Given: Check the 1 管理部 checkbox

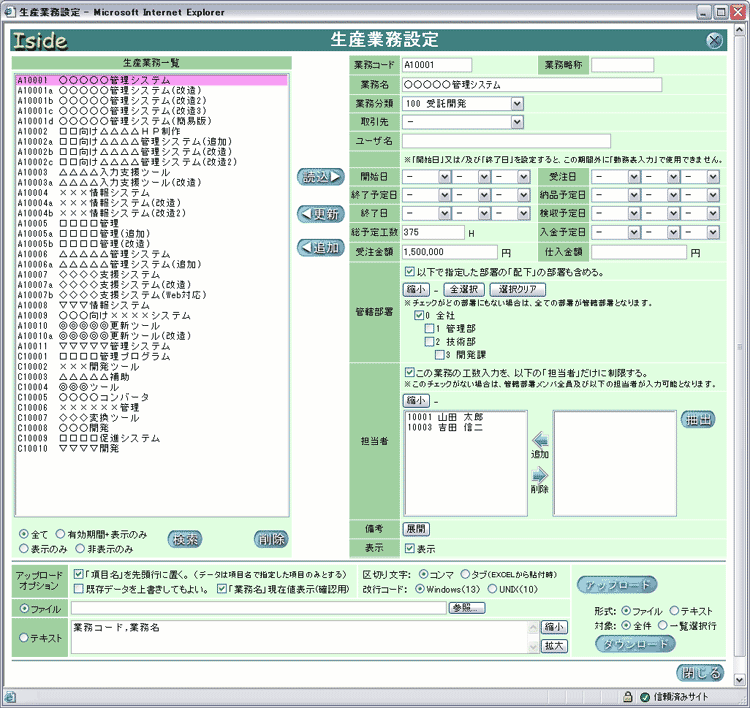Looking at the screenshot, I should coord(429,328).
